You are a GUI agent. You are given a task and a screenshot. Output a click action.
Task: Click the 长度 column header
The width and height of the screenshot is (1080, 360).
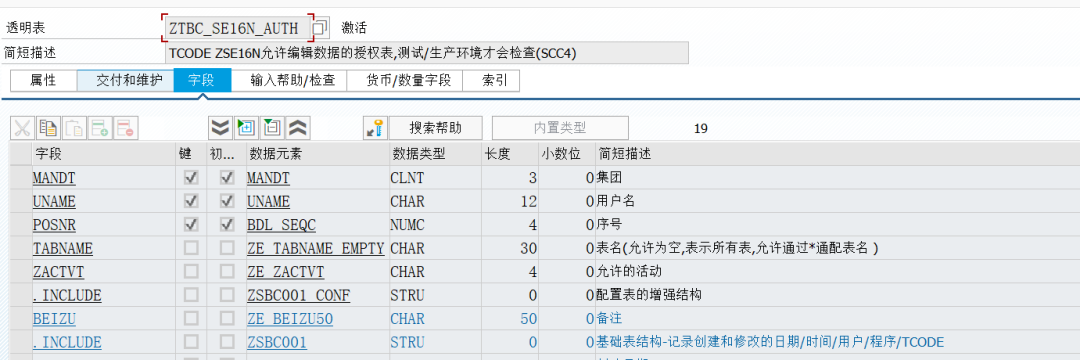pyautogui.click(x=510, y=154)
